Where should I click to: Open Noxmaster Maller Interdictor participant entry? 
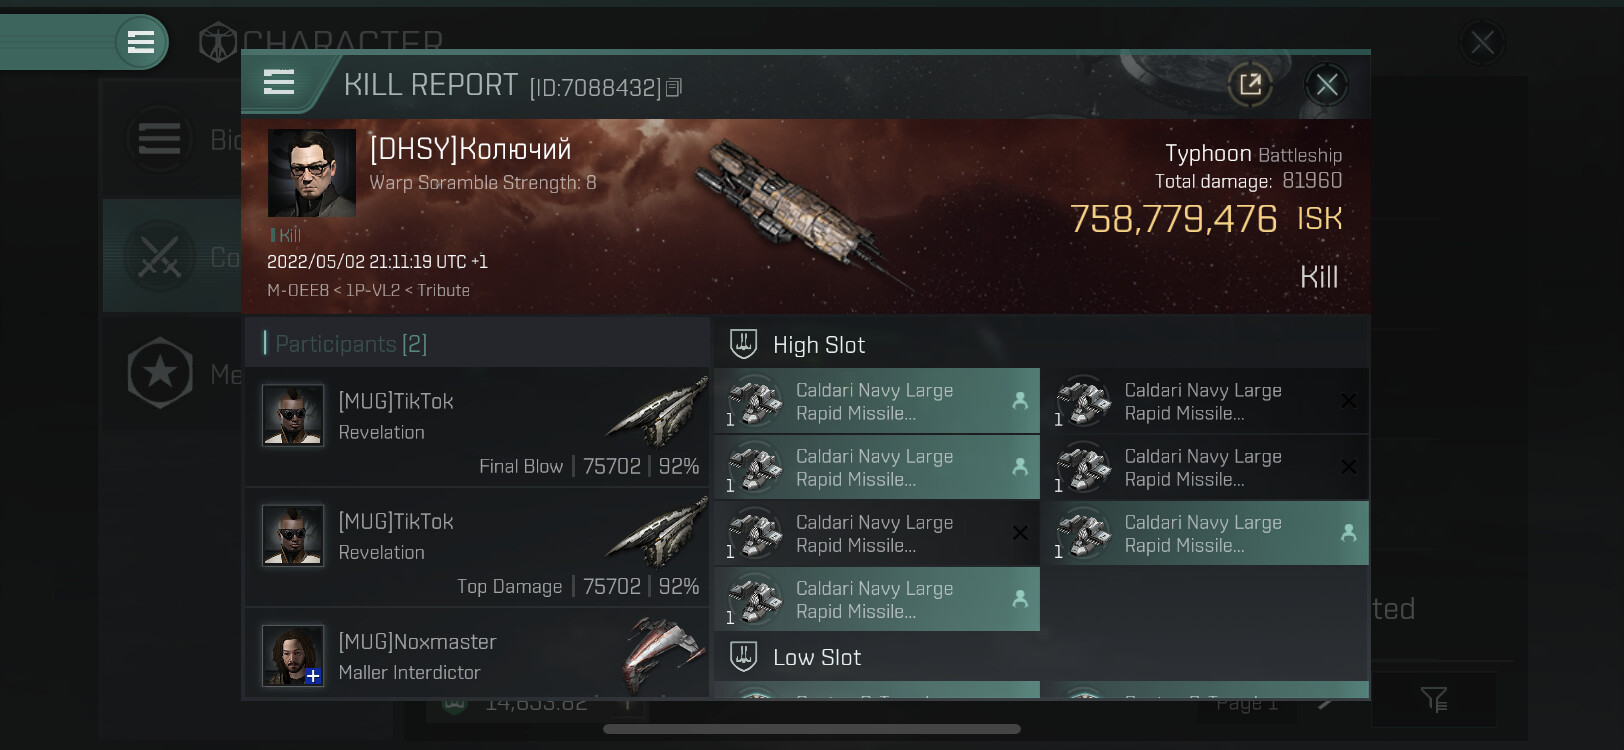tap(477, 654)
